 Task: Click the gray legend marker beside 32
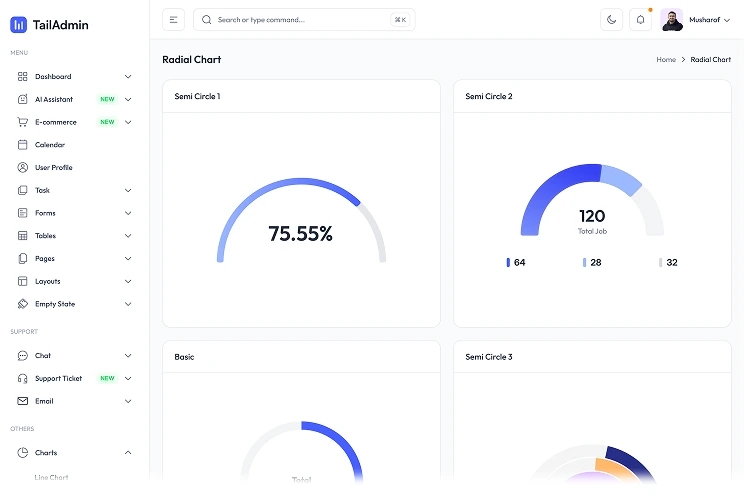pos(660,262)
